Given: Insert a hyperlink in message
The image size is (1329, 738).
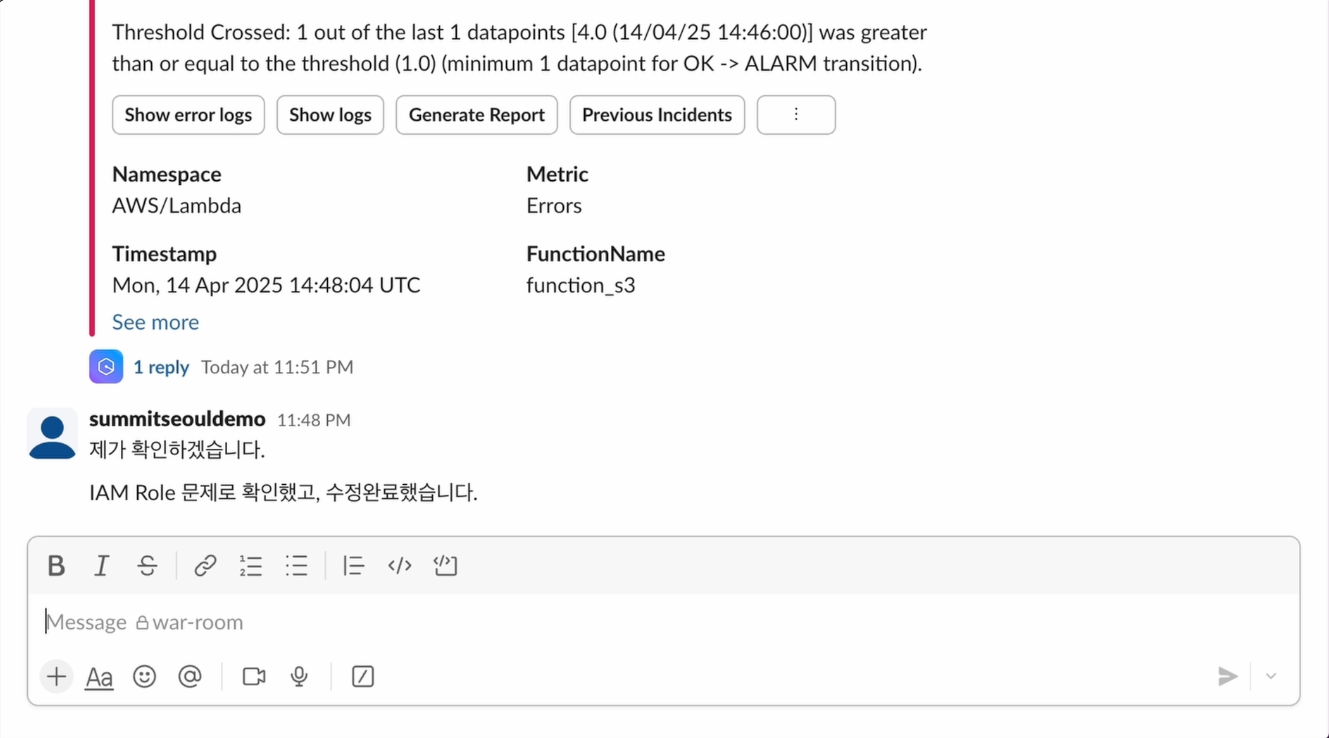Looking at the screenshot, I should tap(205, 566).
